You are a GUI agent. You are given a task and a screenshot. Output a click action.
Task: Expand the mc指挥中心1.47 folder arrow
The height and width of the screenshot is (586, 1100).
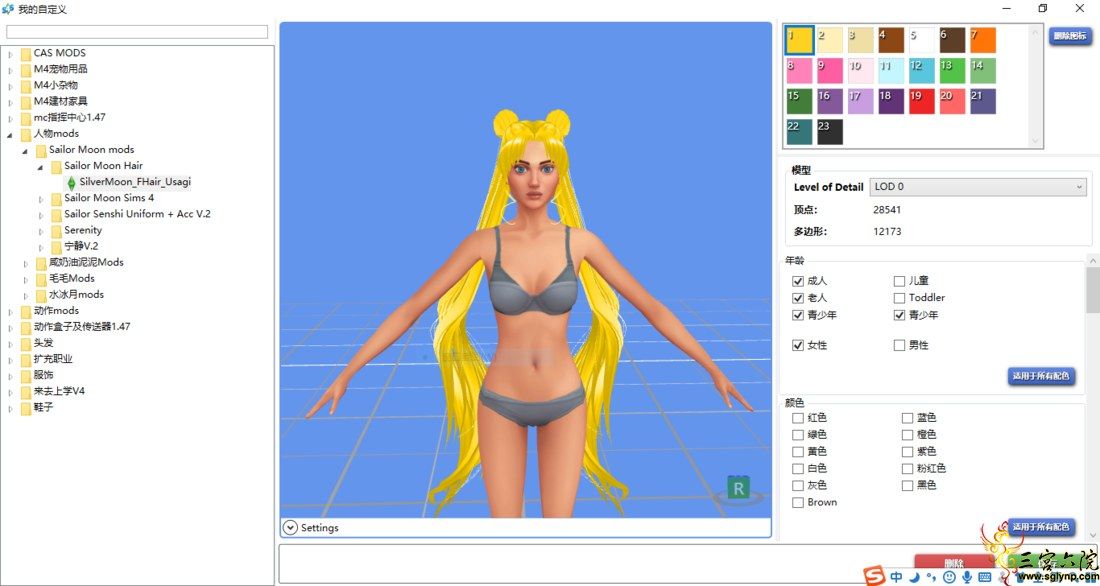pyautogui.click(x=11, y=119)
